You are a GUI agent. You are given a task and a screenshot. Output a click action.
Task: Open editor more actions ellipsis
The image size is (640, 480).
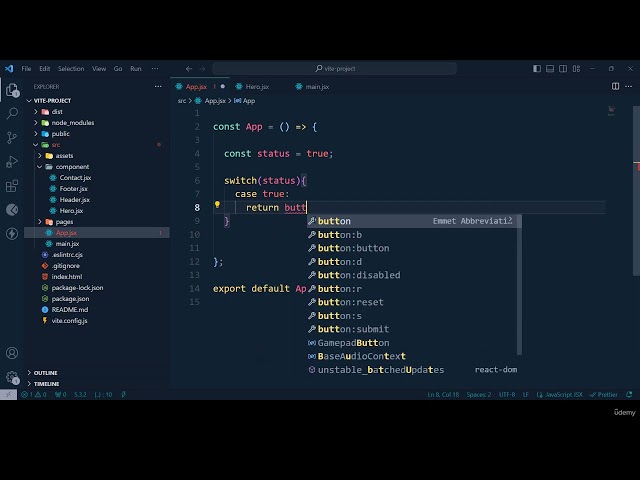[x=628, y=86]
